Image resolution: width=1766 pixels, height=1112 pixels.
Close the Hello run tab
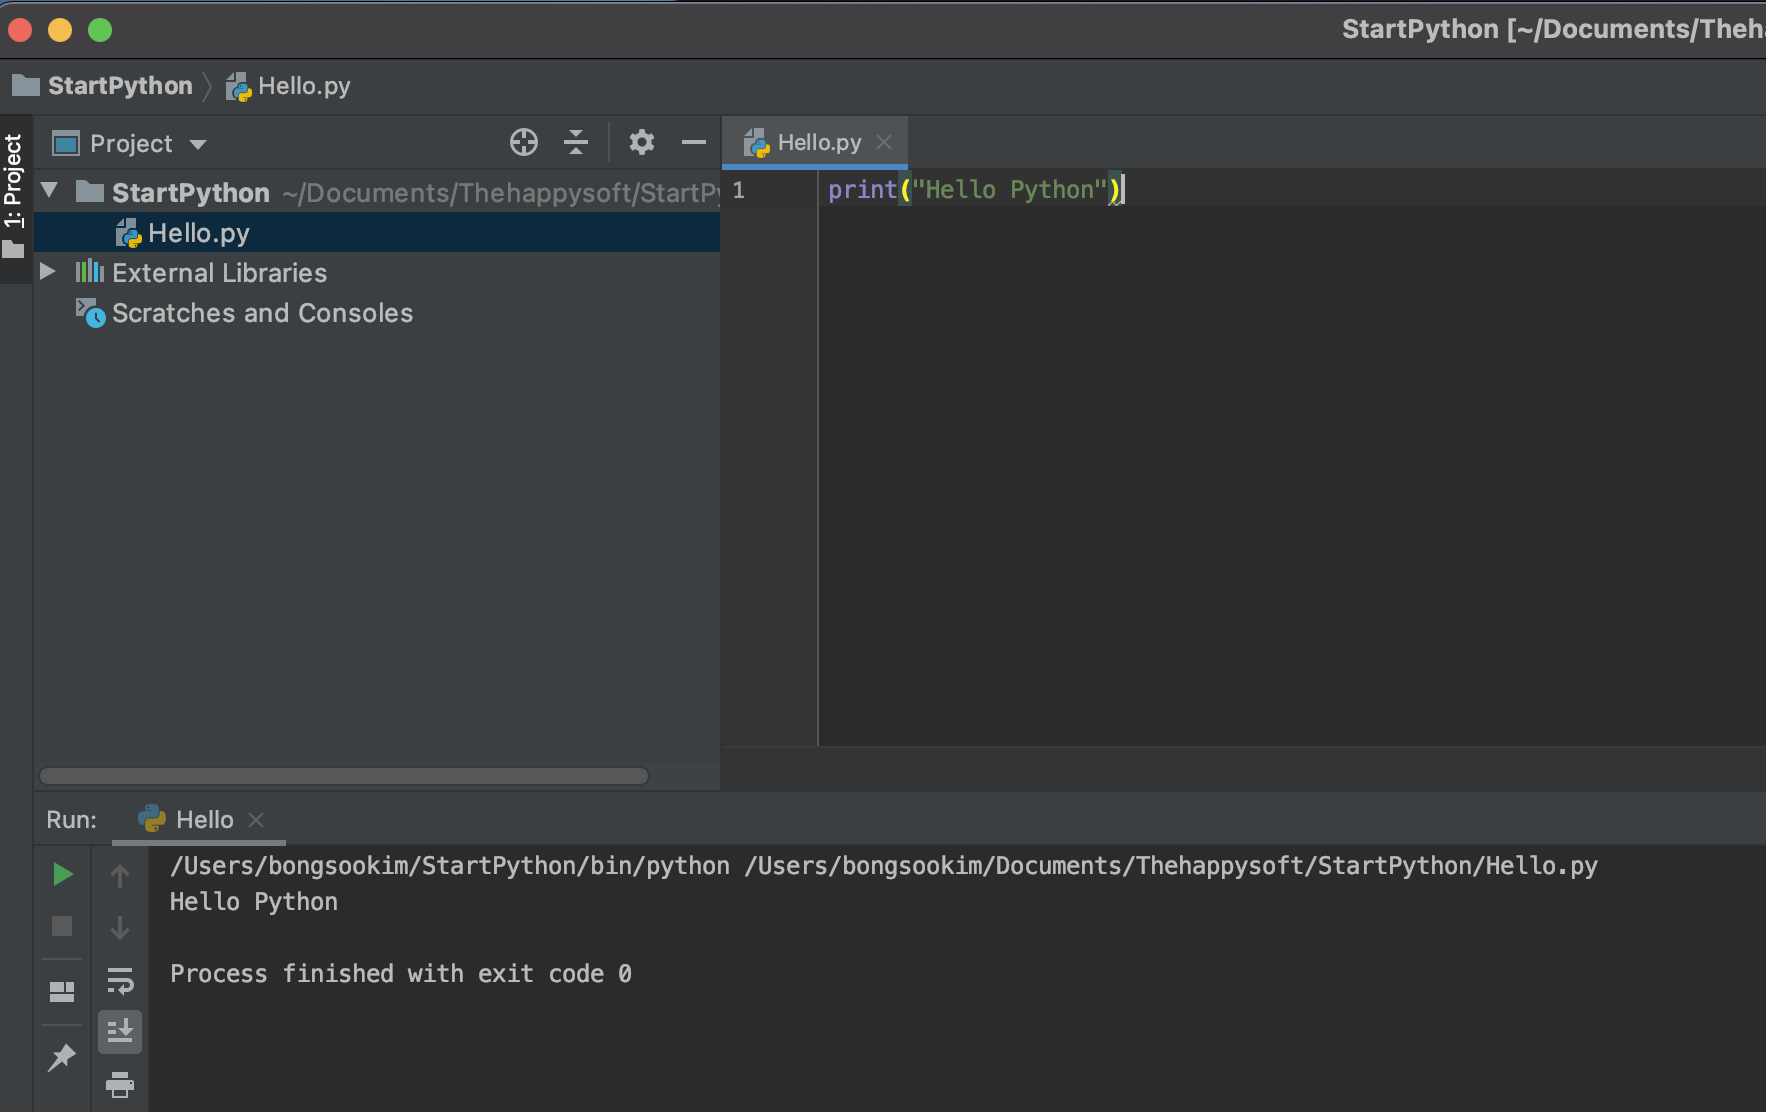(x=256, y=820)
